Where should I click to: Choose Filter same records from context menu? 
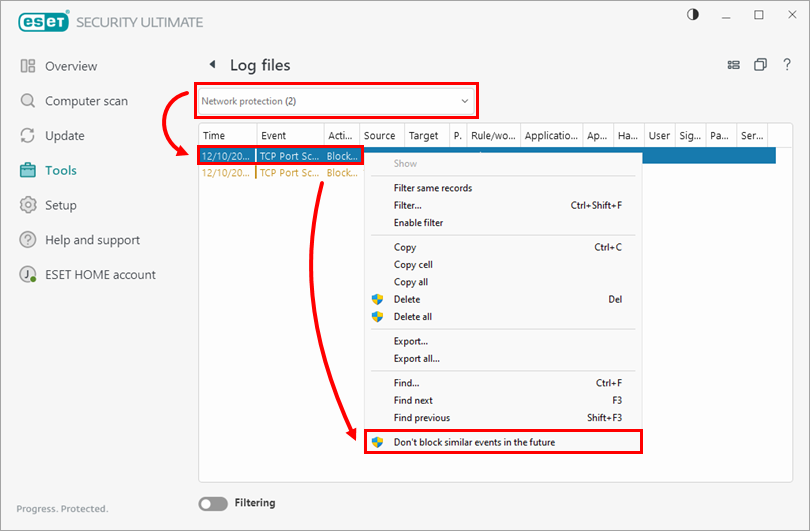433,188
